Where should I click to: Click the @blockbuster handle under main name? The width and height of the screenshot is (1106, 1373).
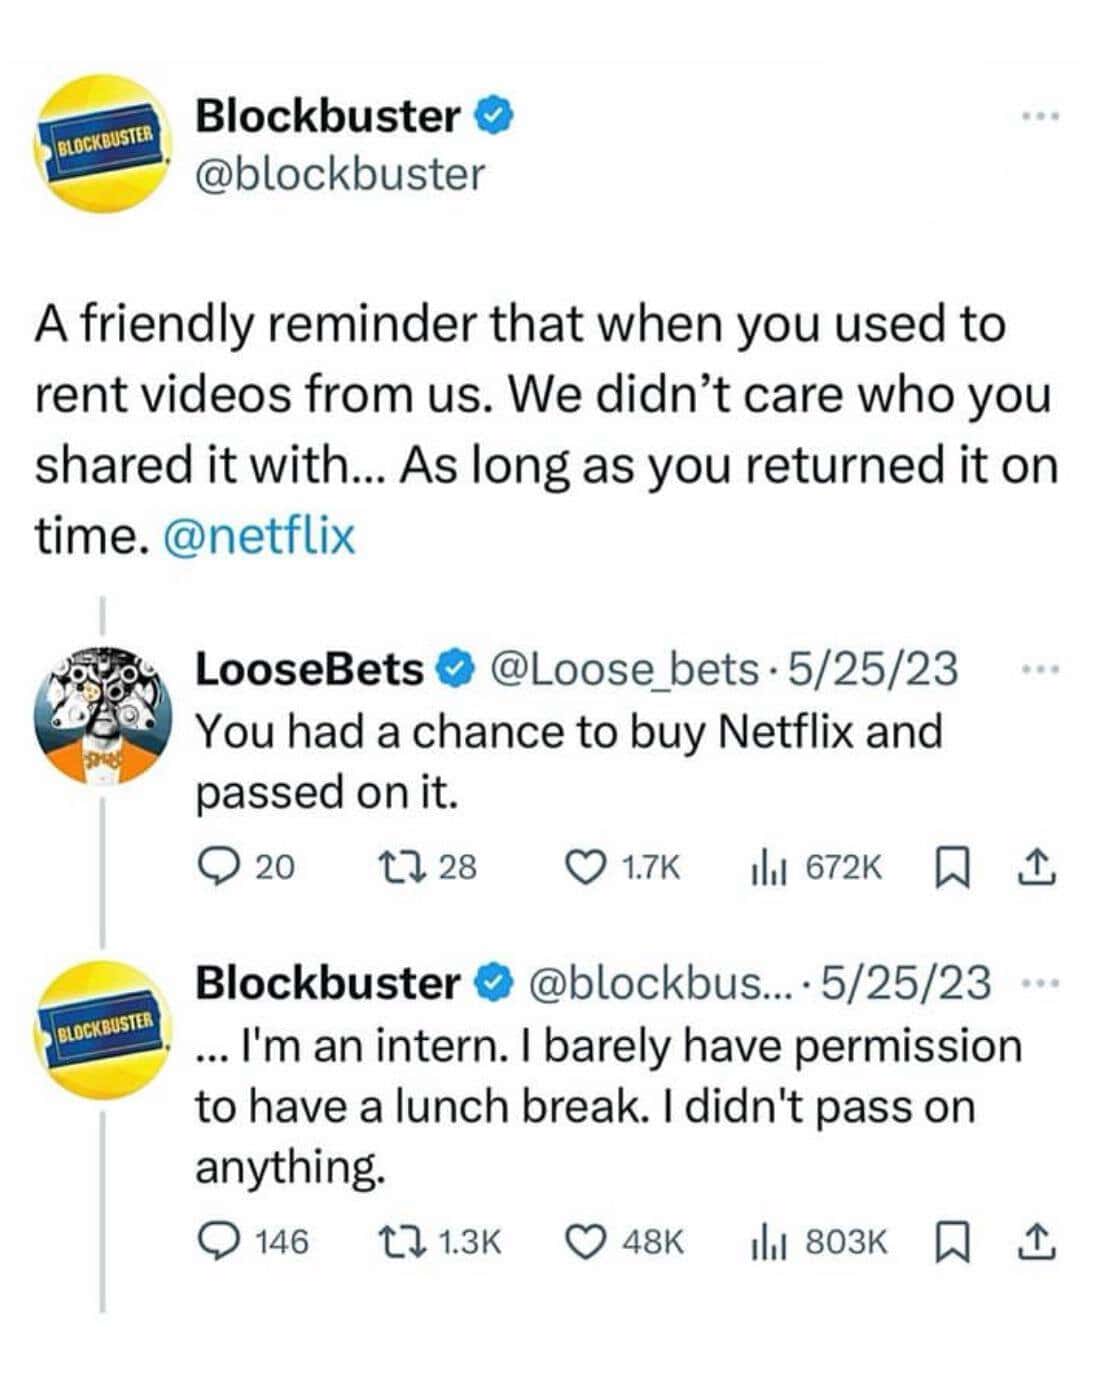(340, 174)
